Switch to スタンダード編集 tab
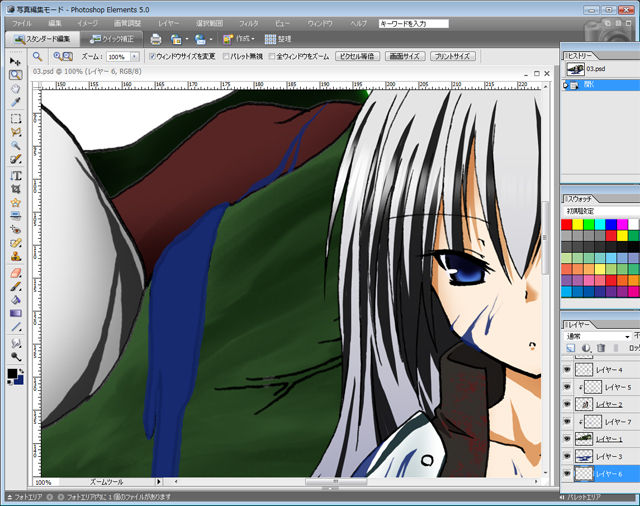 point(42,39)
